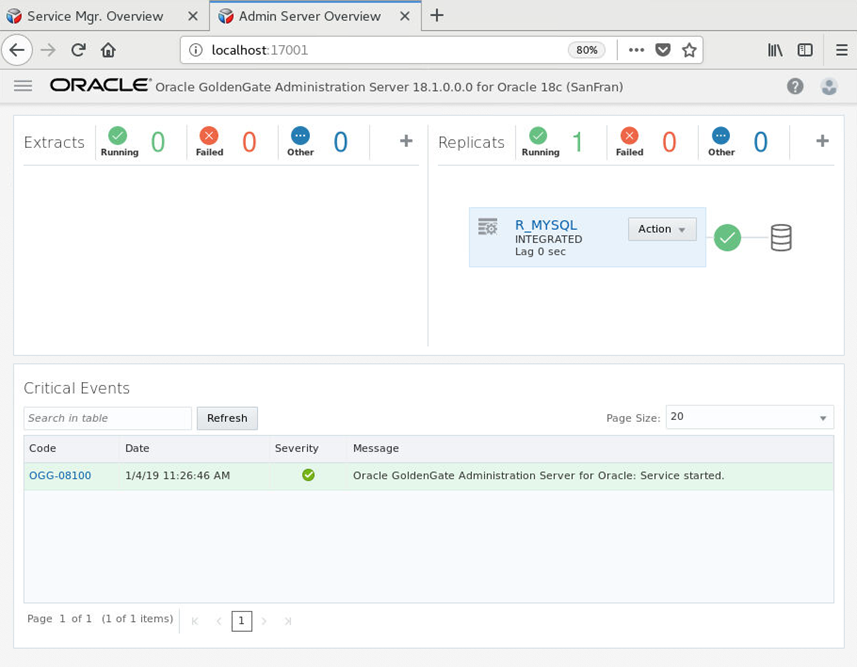Click the green severity icon for OGG-08100
Viewport: 860px width, 667px height.
click(308, 475)
